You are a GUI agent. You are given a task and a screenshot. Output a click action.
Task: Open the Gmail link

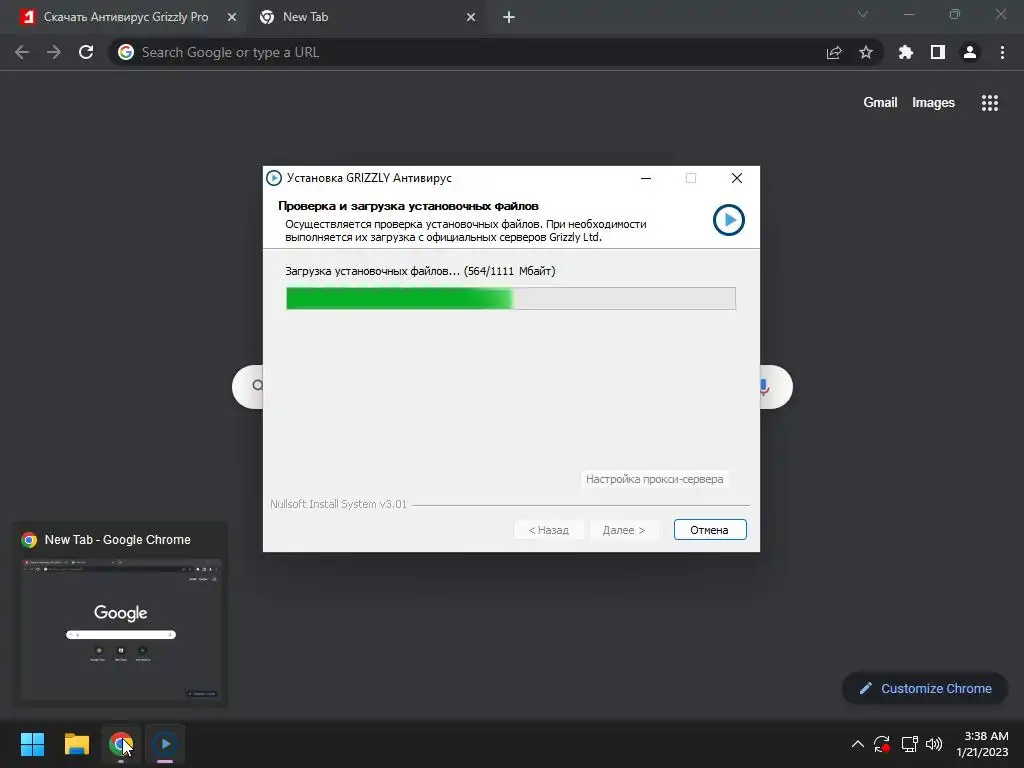coord(880,103)
